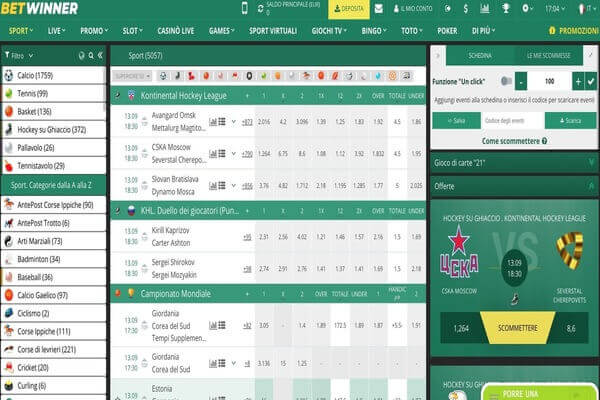The width and height of the screenshot is (600, 400).
Task: Open statistics icon for Giordania Tempi Supplementari match
Action: 213,325
